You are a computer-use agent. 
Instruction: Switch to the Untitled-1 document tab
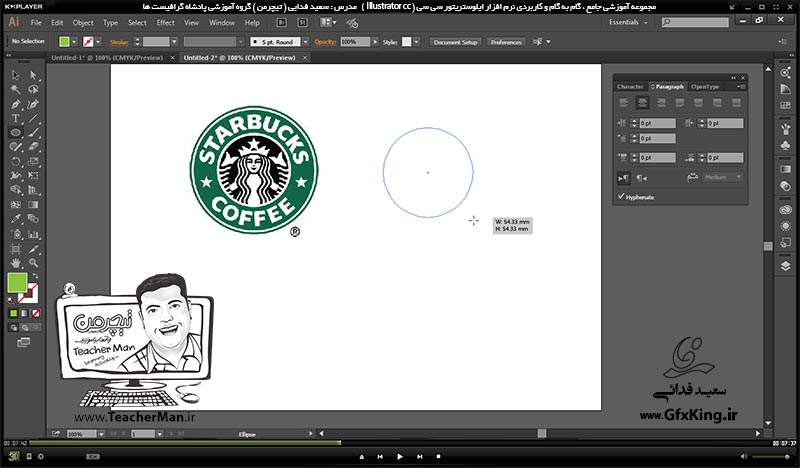[x=107, y=58]
